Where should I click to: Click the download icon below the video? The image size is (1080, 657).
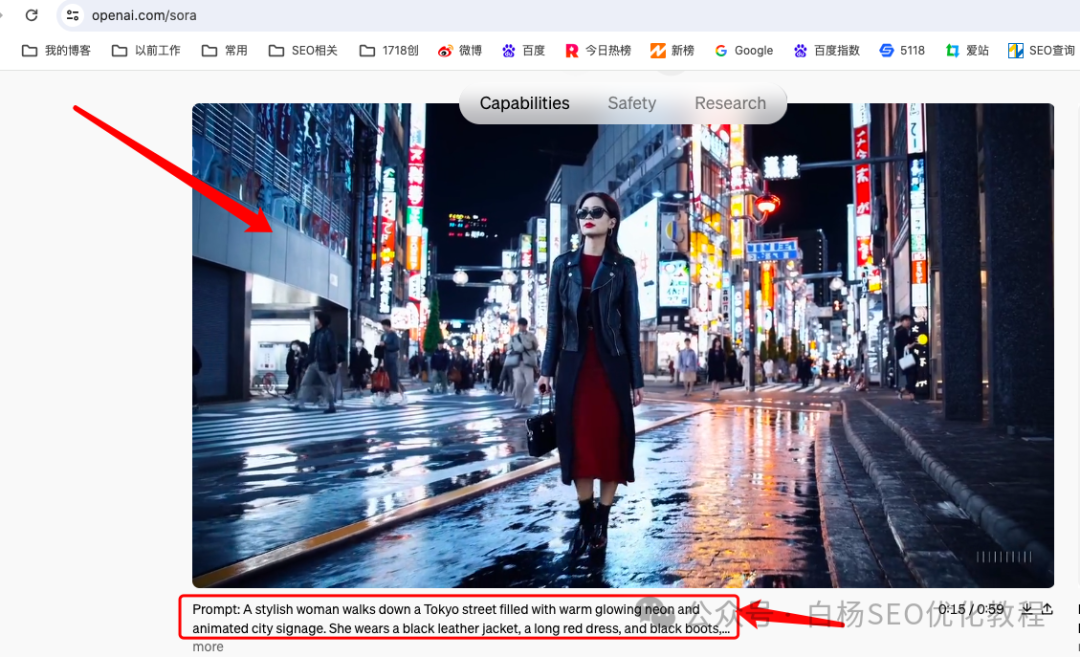pyautogui.click(x=1027, y=609)
